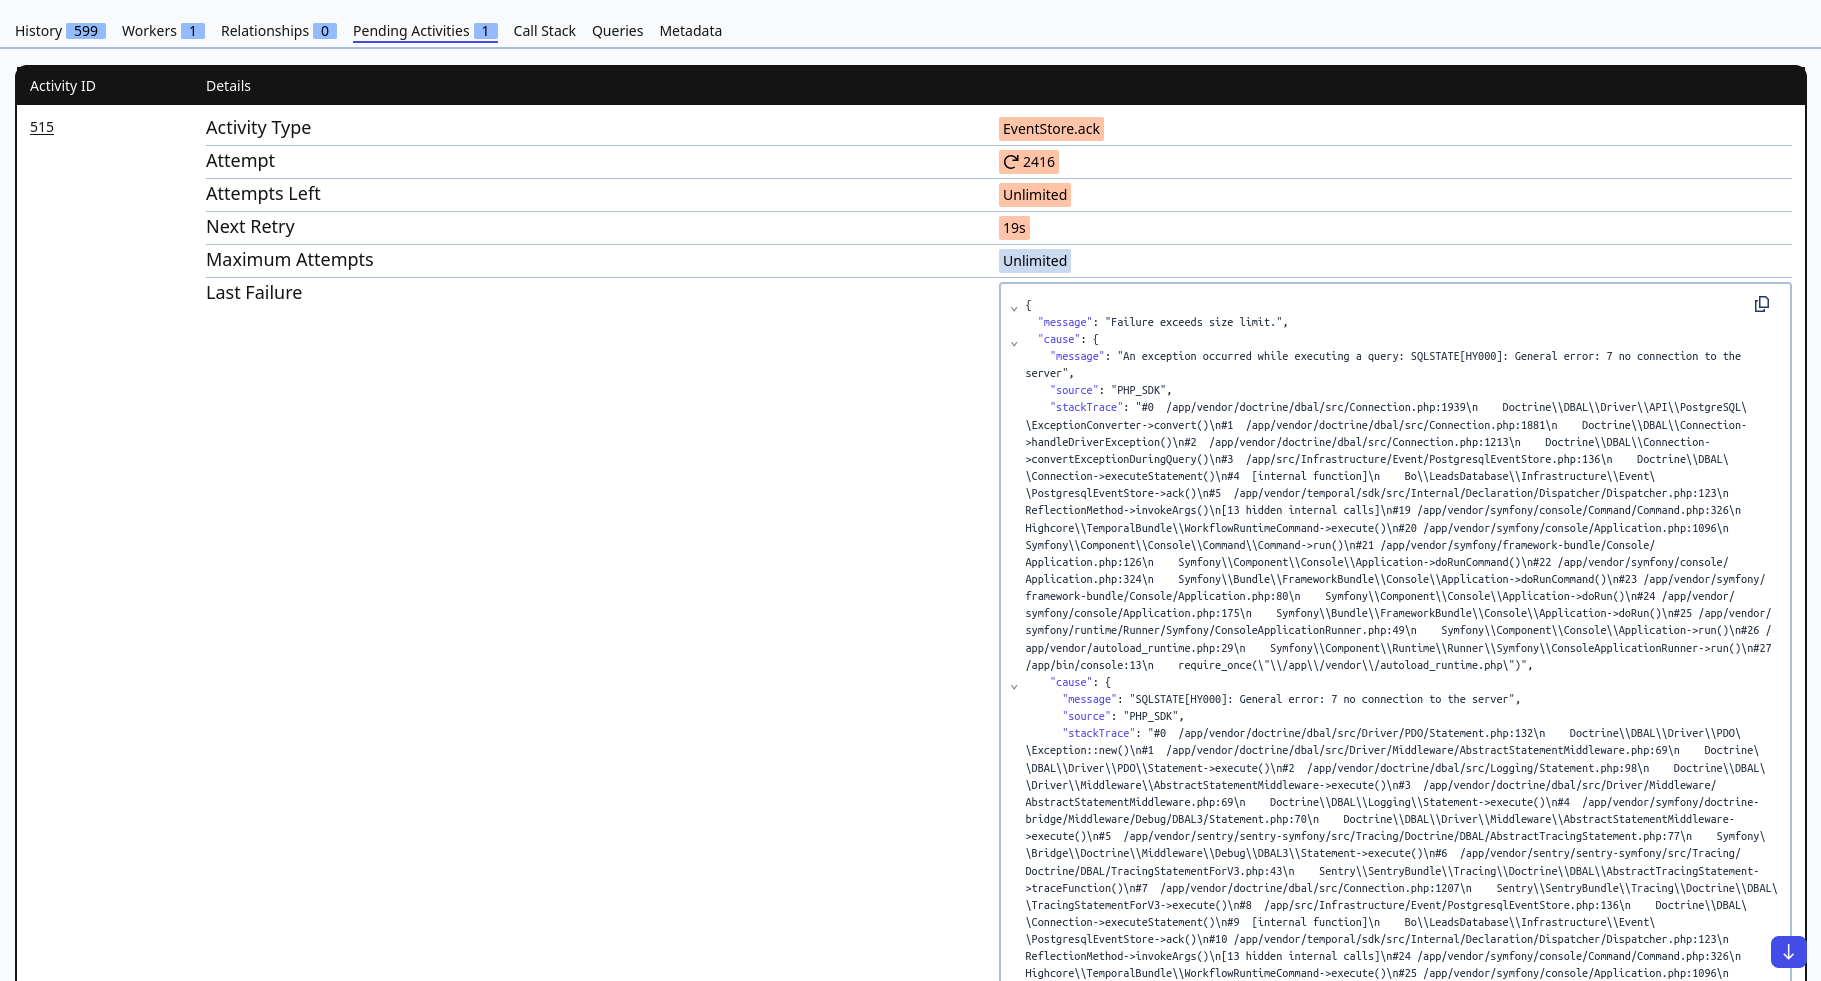View the Metadata tab

pos(690,31)
